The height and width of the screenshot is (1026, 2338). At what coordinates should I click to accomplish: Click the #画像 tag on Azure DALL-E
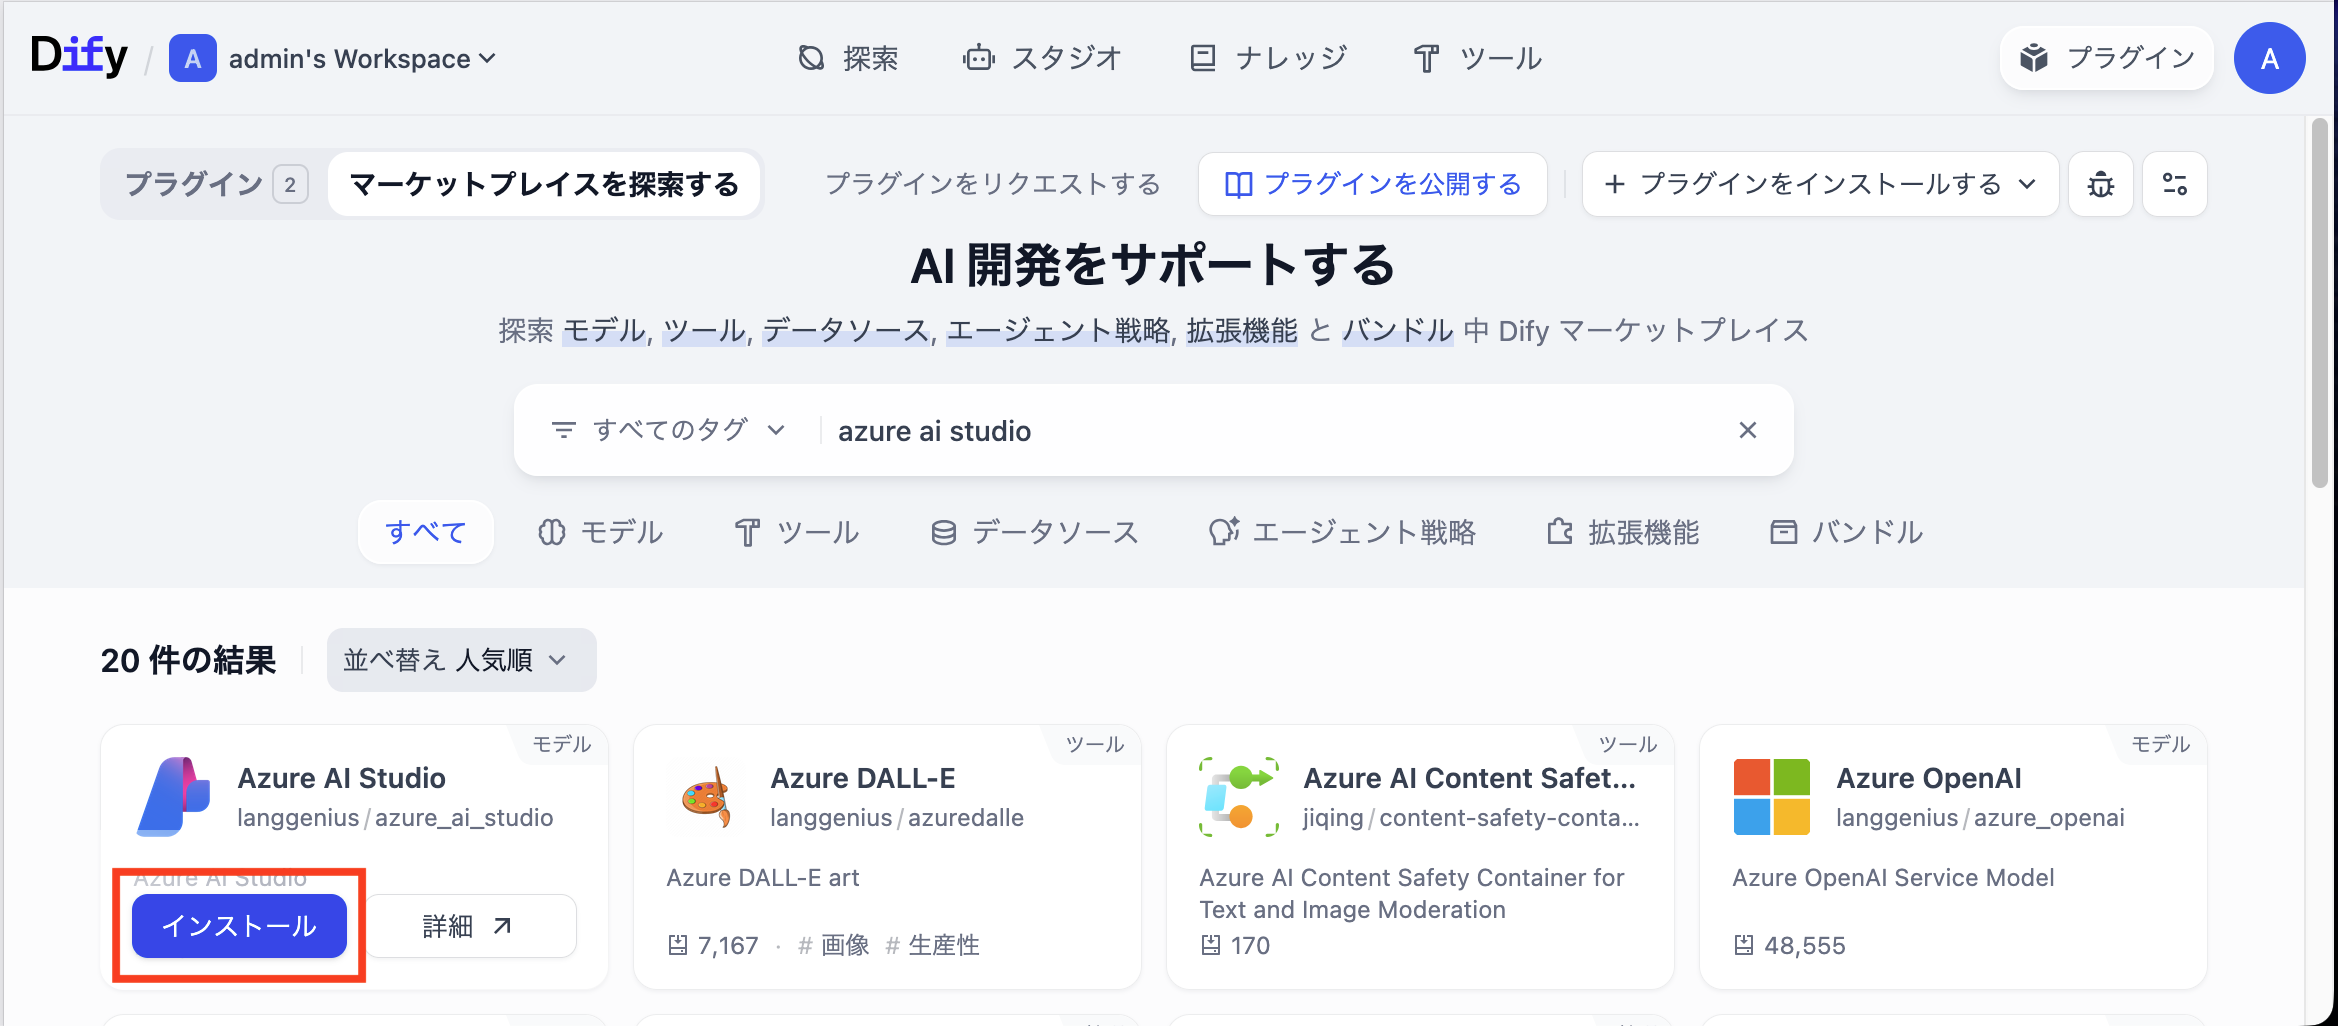point(834,945)
